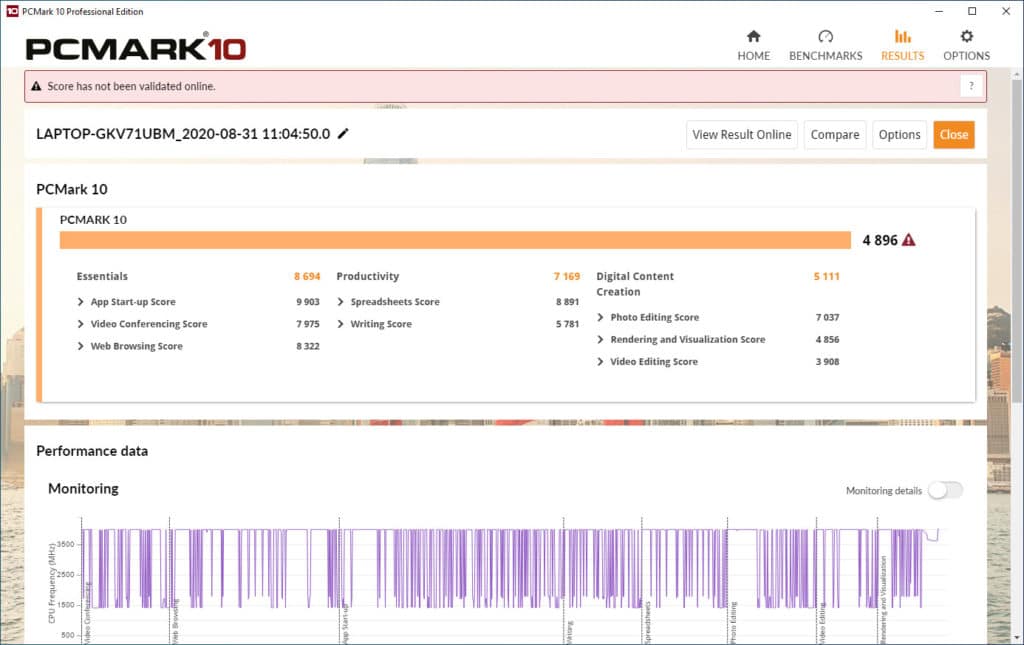This screenshot has width=1024, height=645.
Task: Expand Rendering and Visualization Score
Action: (600, 339)
